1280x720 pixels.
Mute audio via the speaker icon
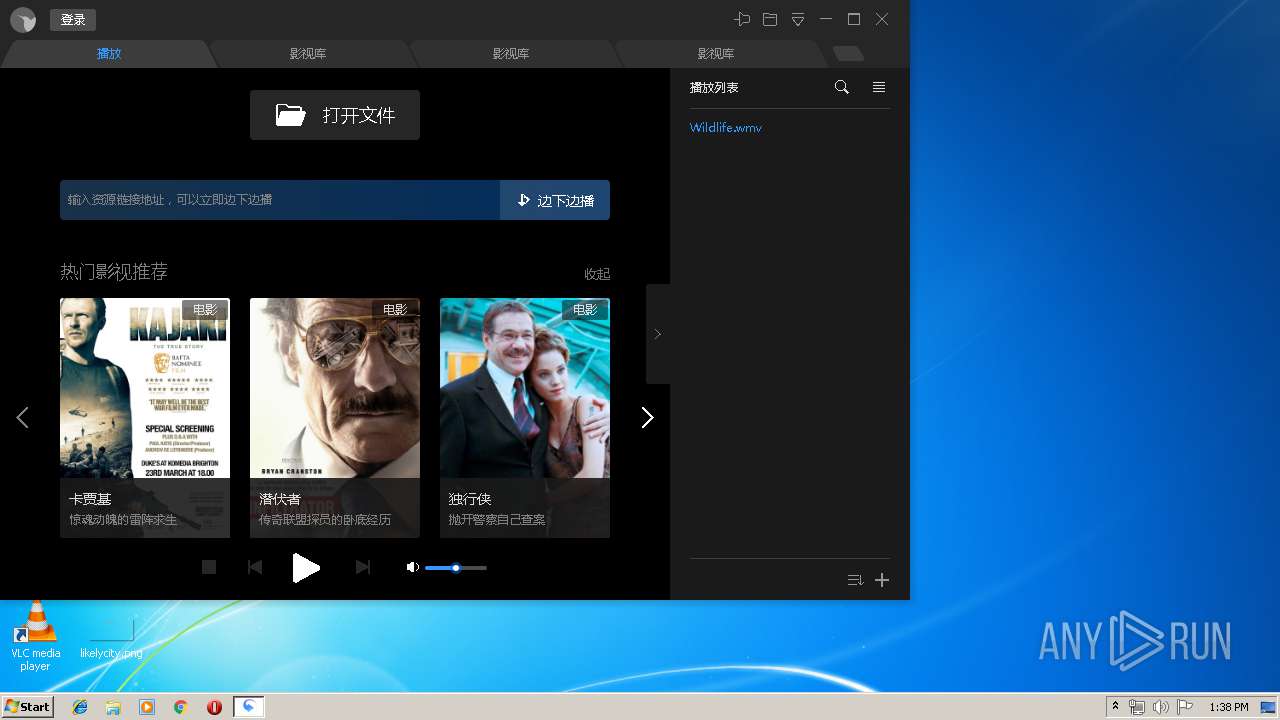click(412, 567)
